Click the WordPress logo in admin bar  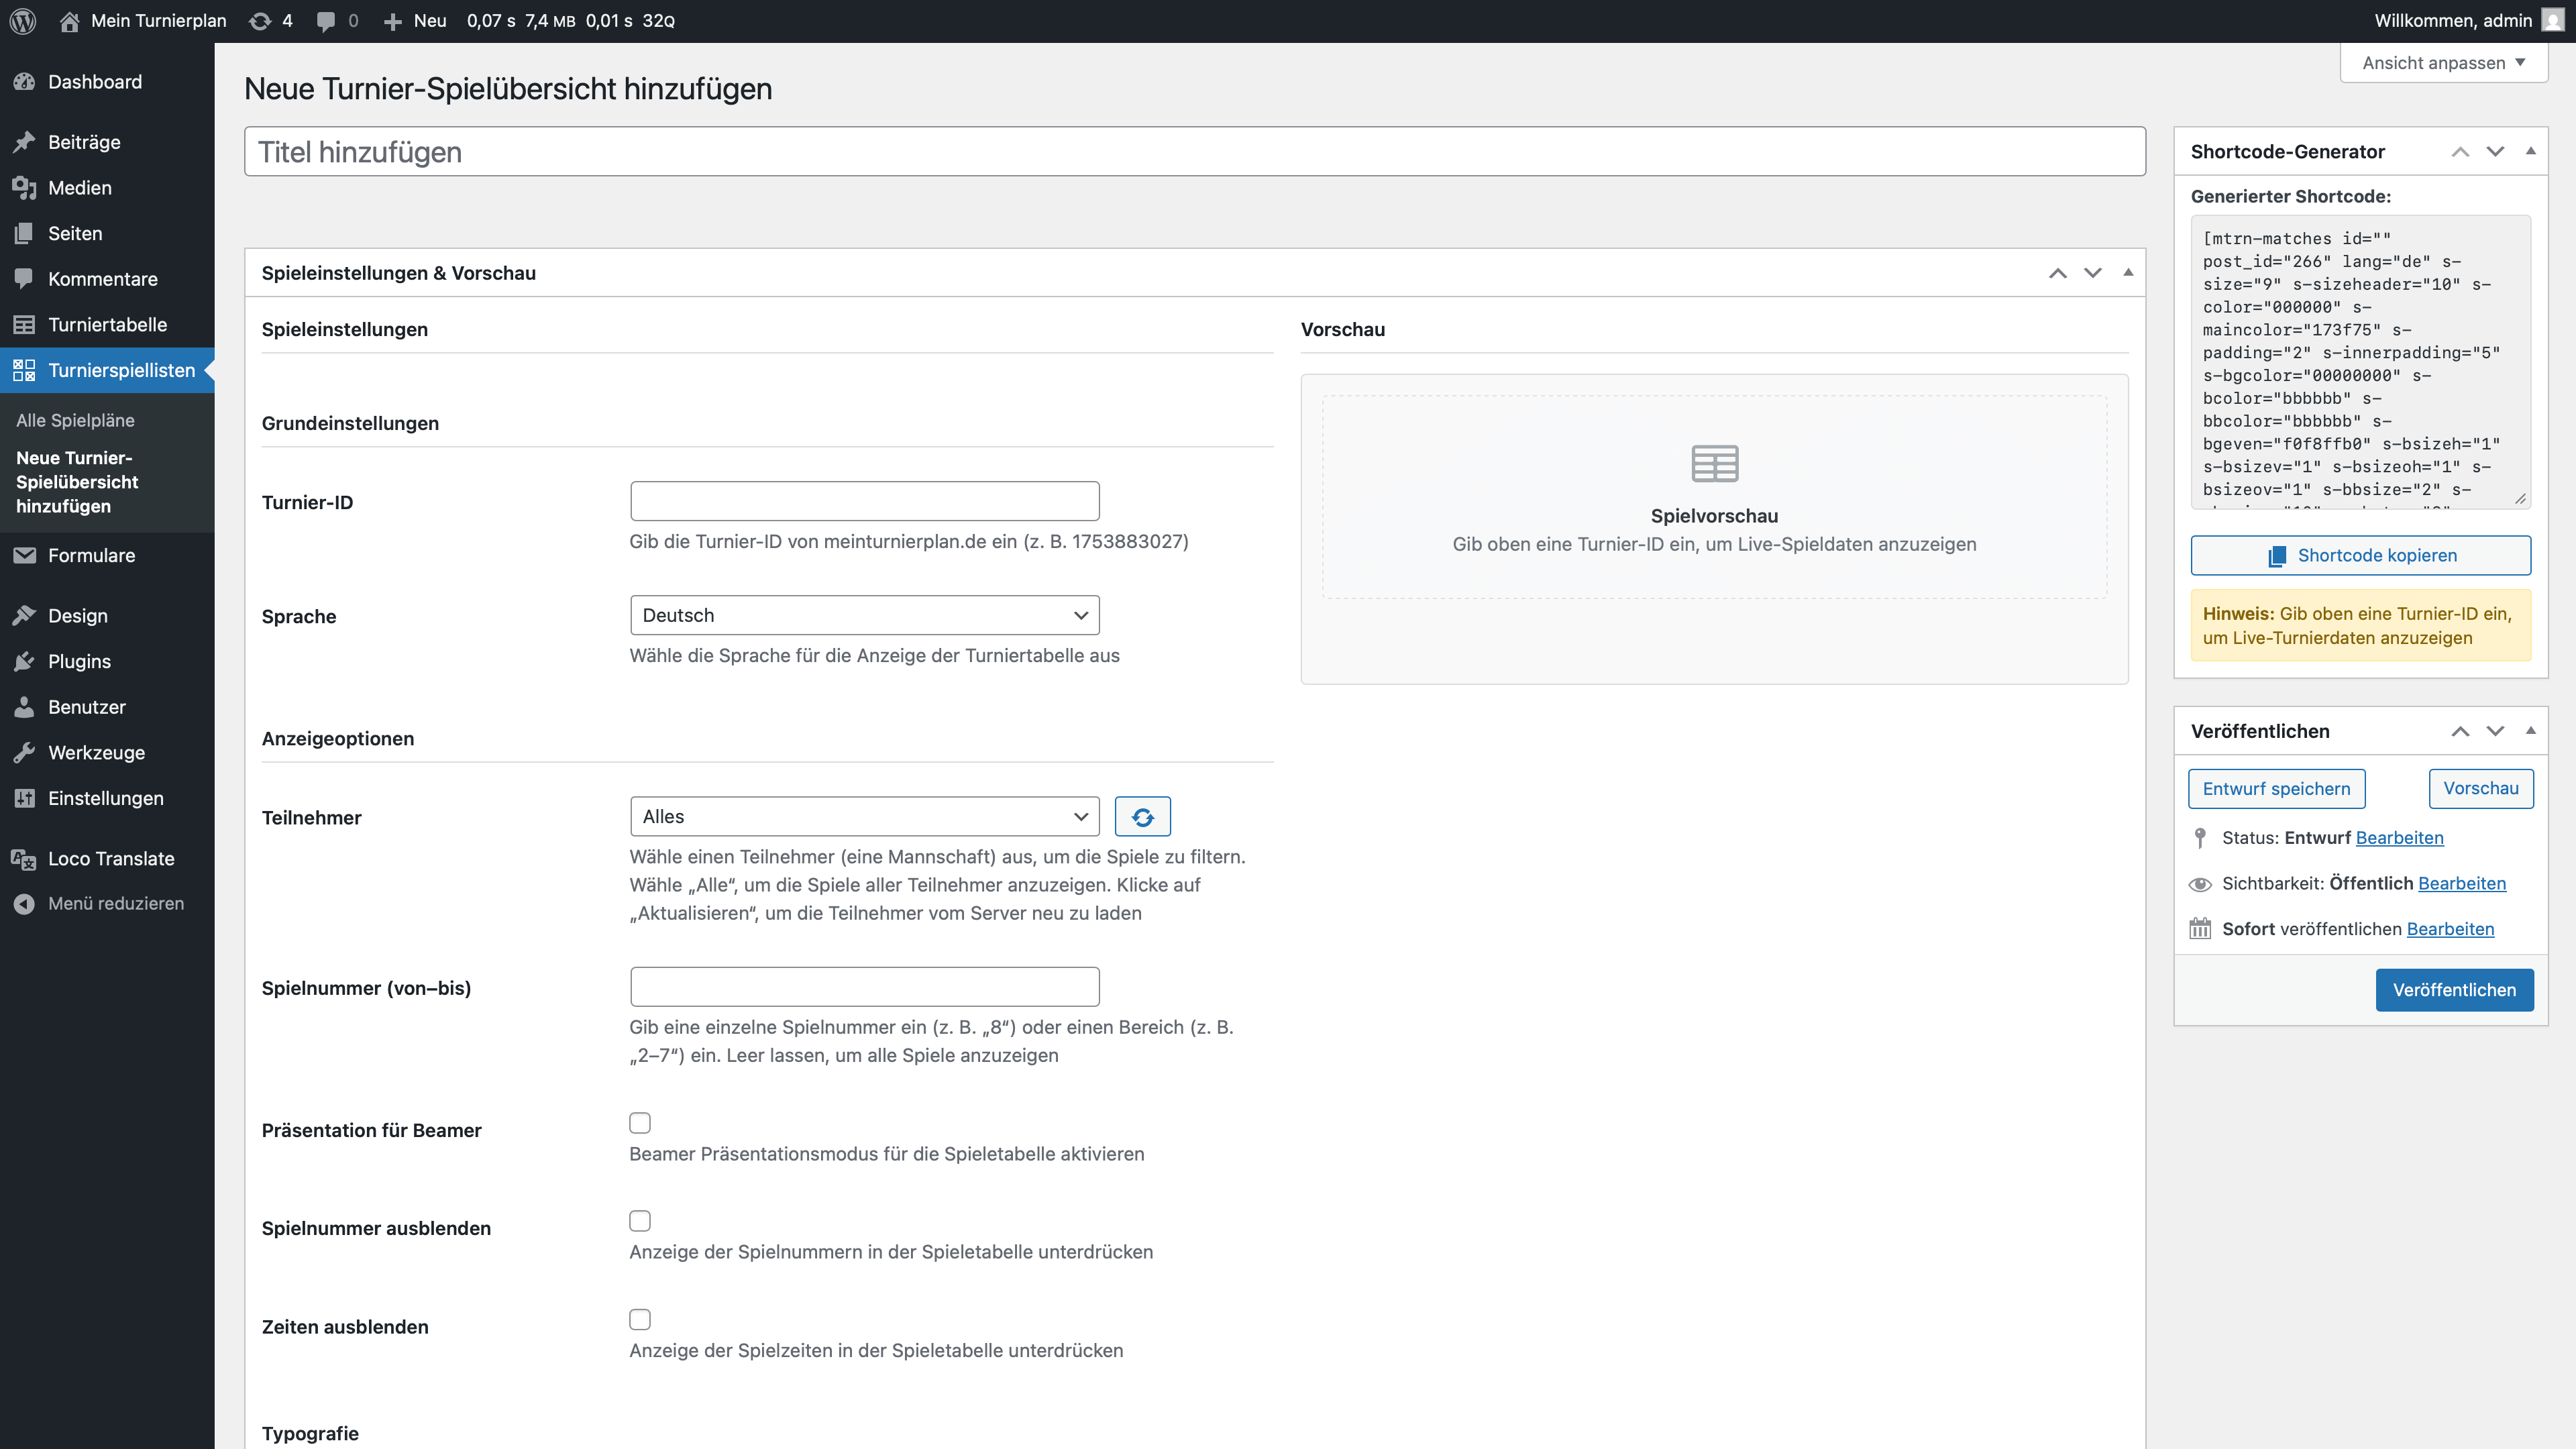click(22, 21)
